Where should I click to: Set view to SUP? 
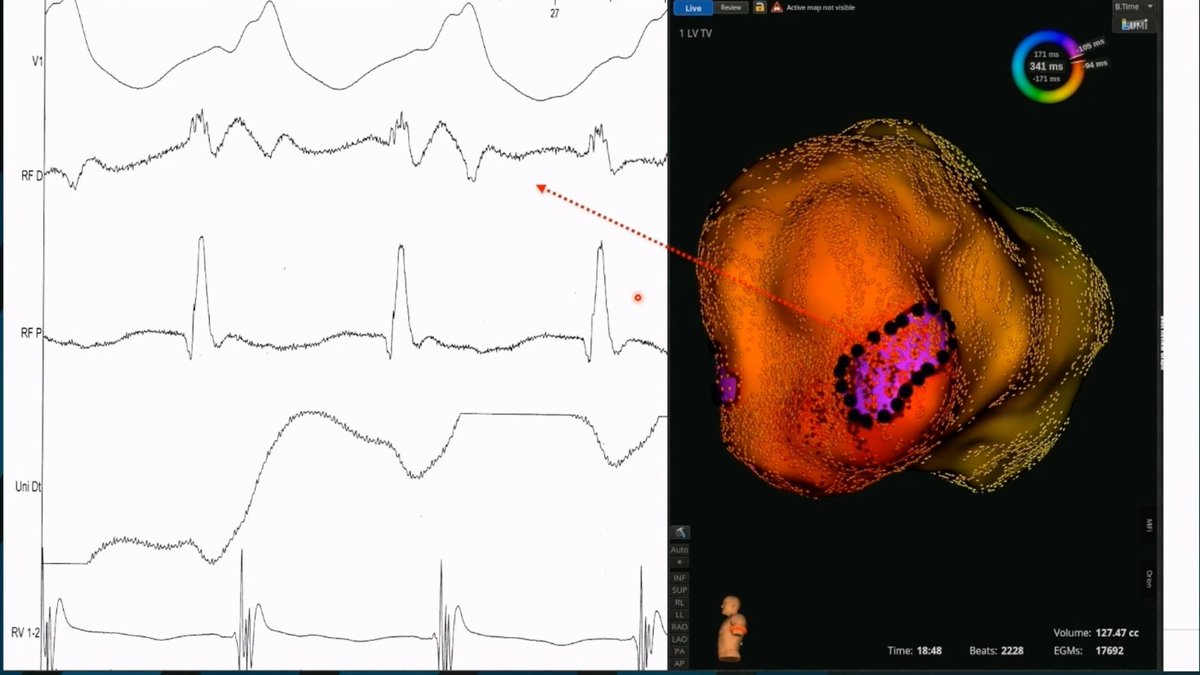coord(680,590)
